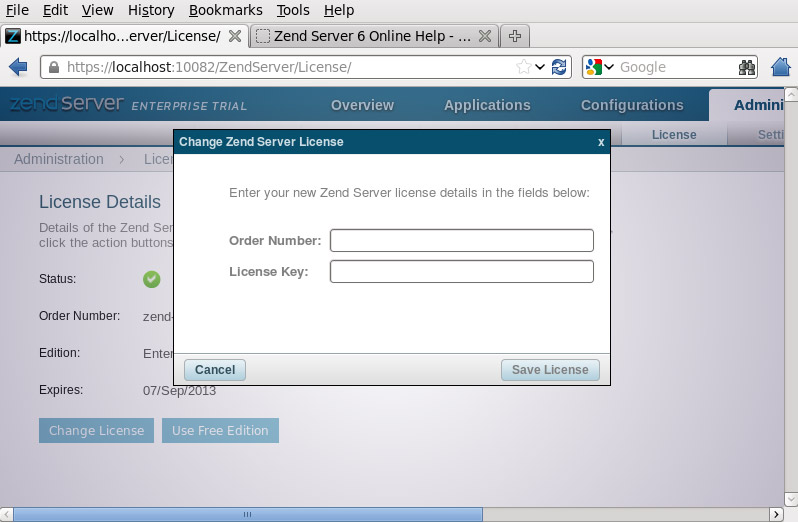Click the green status checkmark icon

tap(152, 279)
